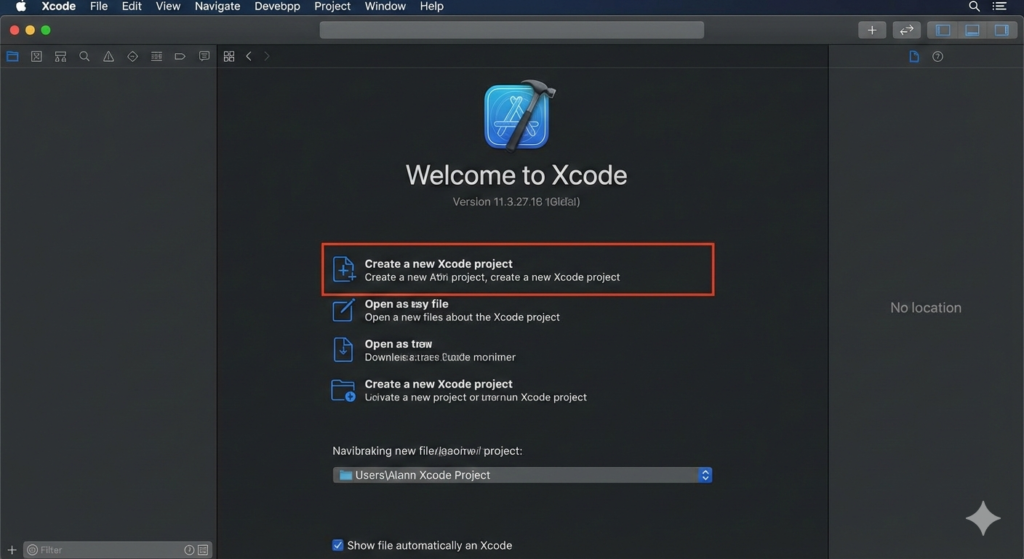Open the Breakpoint navigator tag icon
The height and width of the screenshot is (559, 1024).
click(180, 57)
